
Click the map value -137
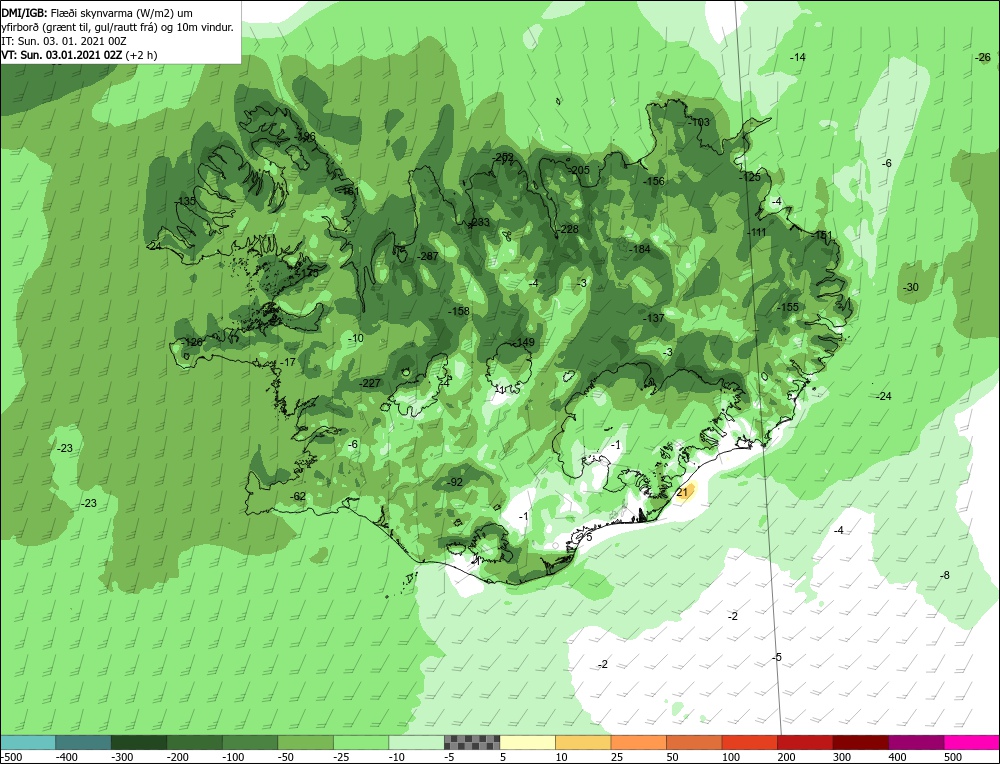(654, 318)
